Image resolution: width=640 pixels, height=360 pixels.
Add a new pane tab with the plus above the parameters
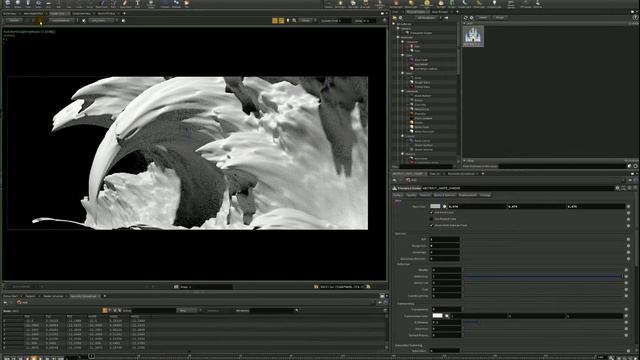(x=483, y=173)
